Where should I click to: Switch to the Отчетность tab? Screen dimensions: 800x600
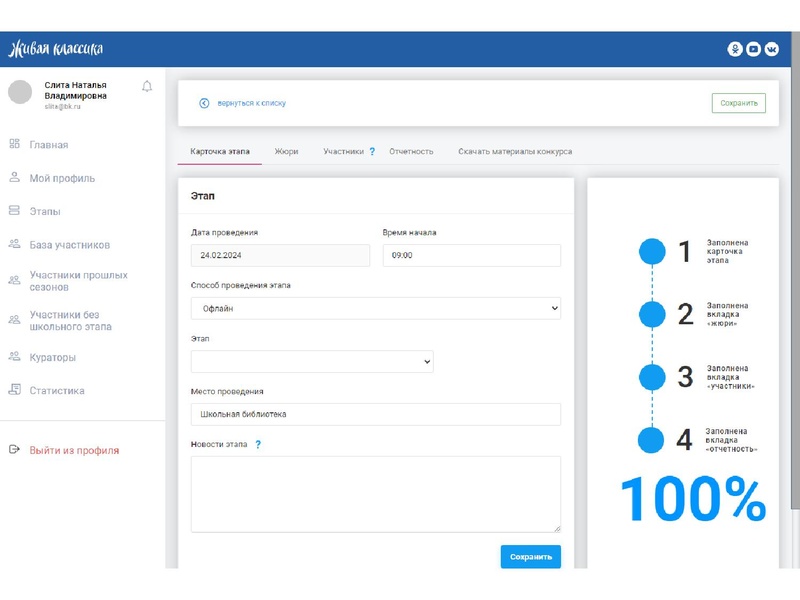411,152
